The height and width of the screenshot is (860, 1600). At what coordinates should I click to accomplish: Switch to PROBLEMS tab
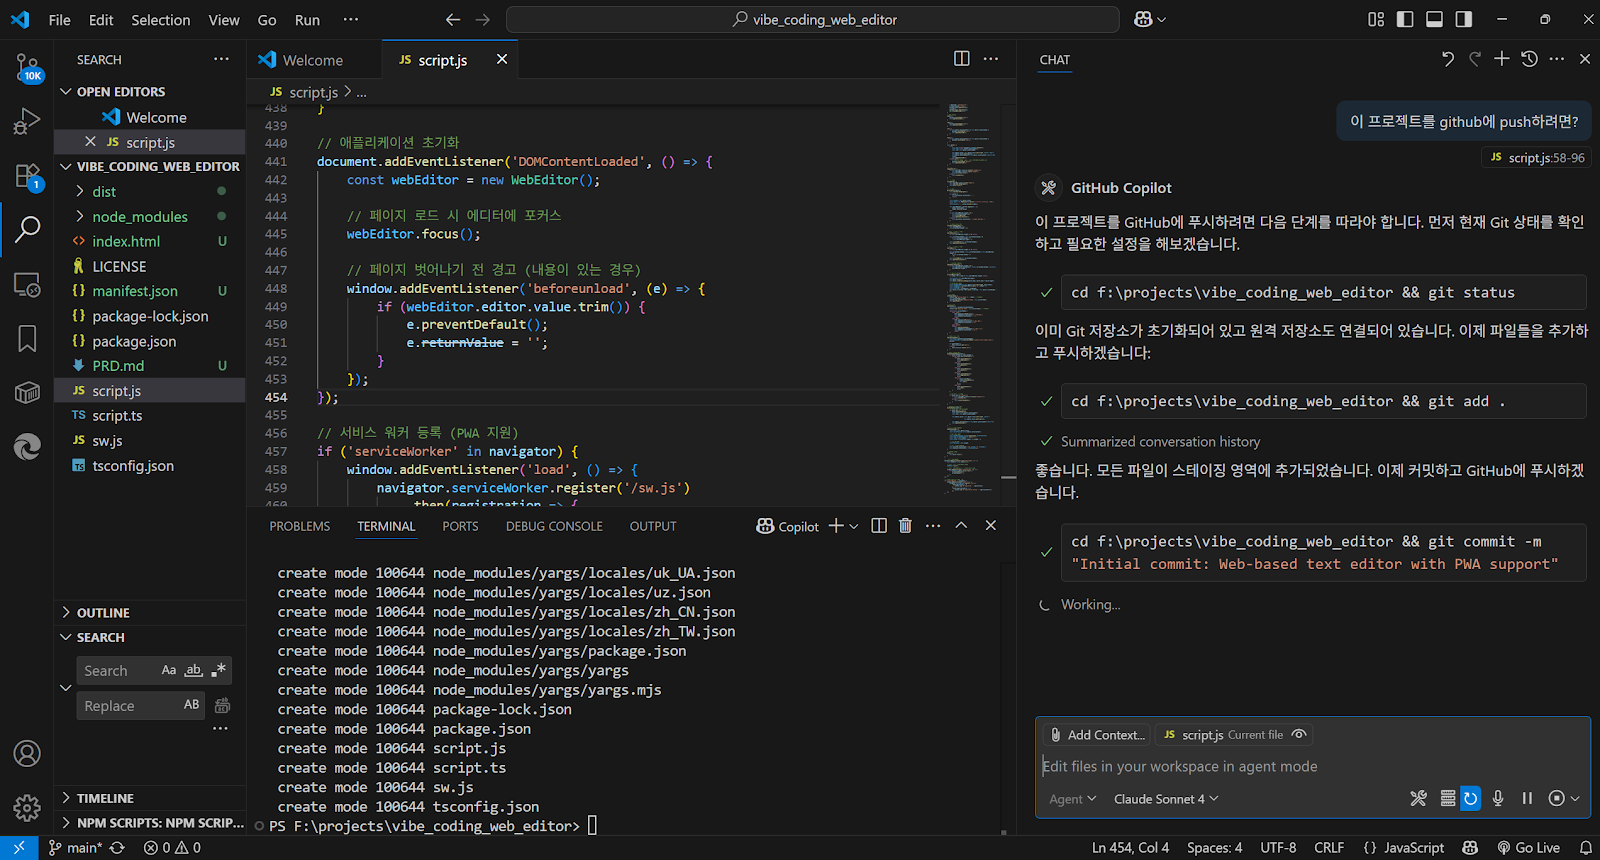click(299, 526)
